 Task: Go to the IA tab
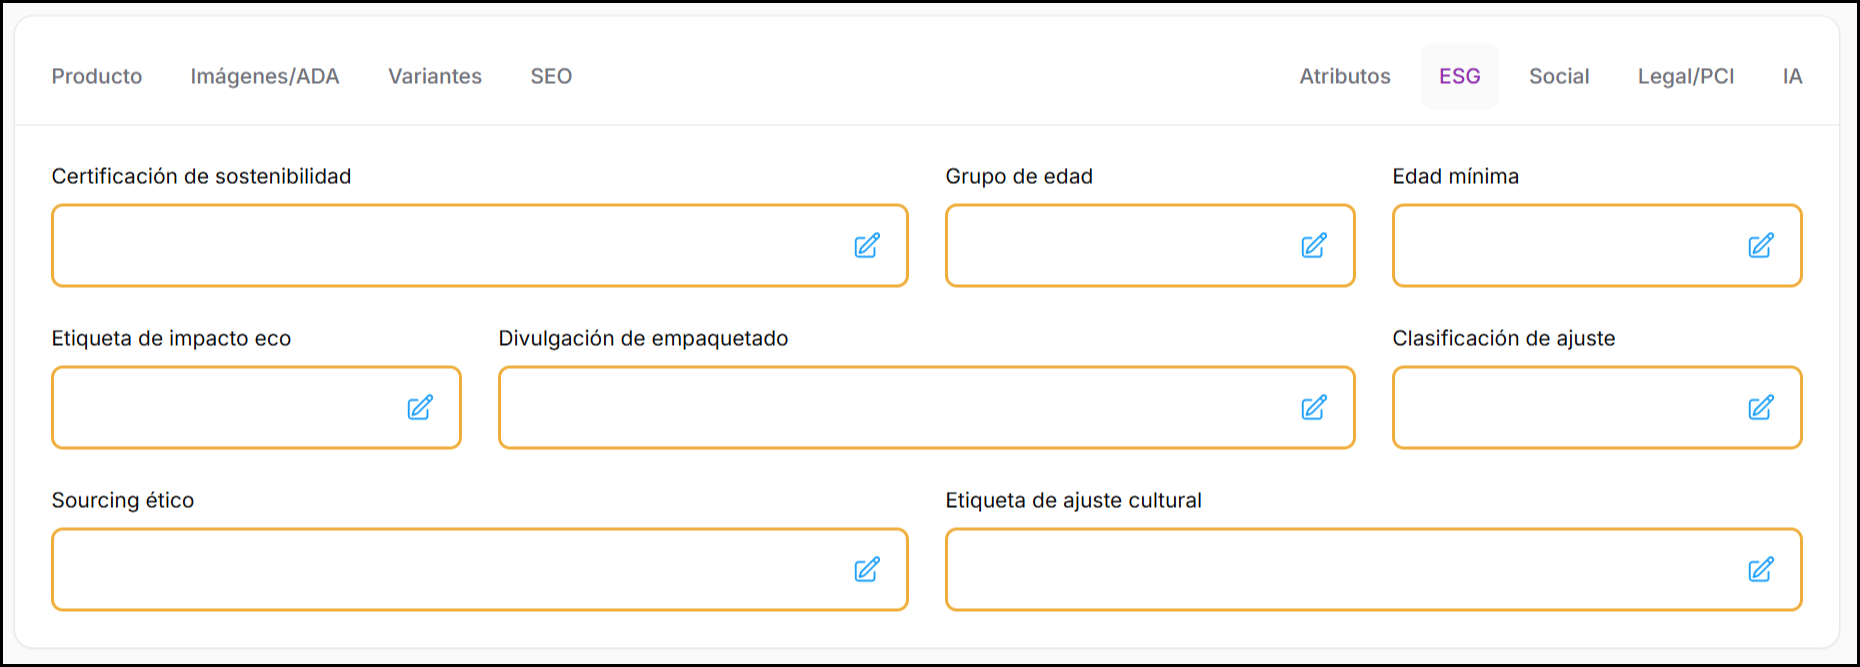pos(1792,76)
